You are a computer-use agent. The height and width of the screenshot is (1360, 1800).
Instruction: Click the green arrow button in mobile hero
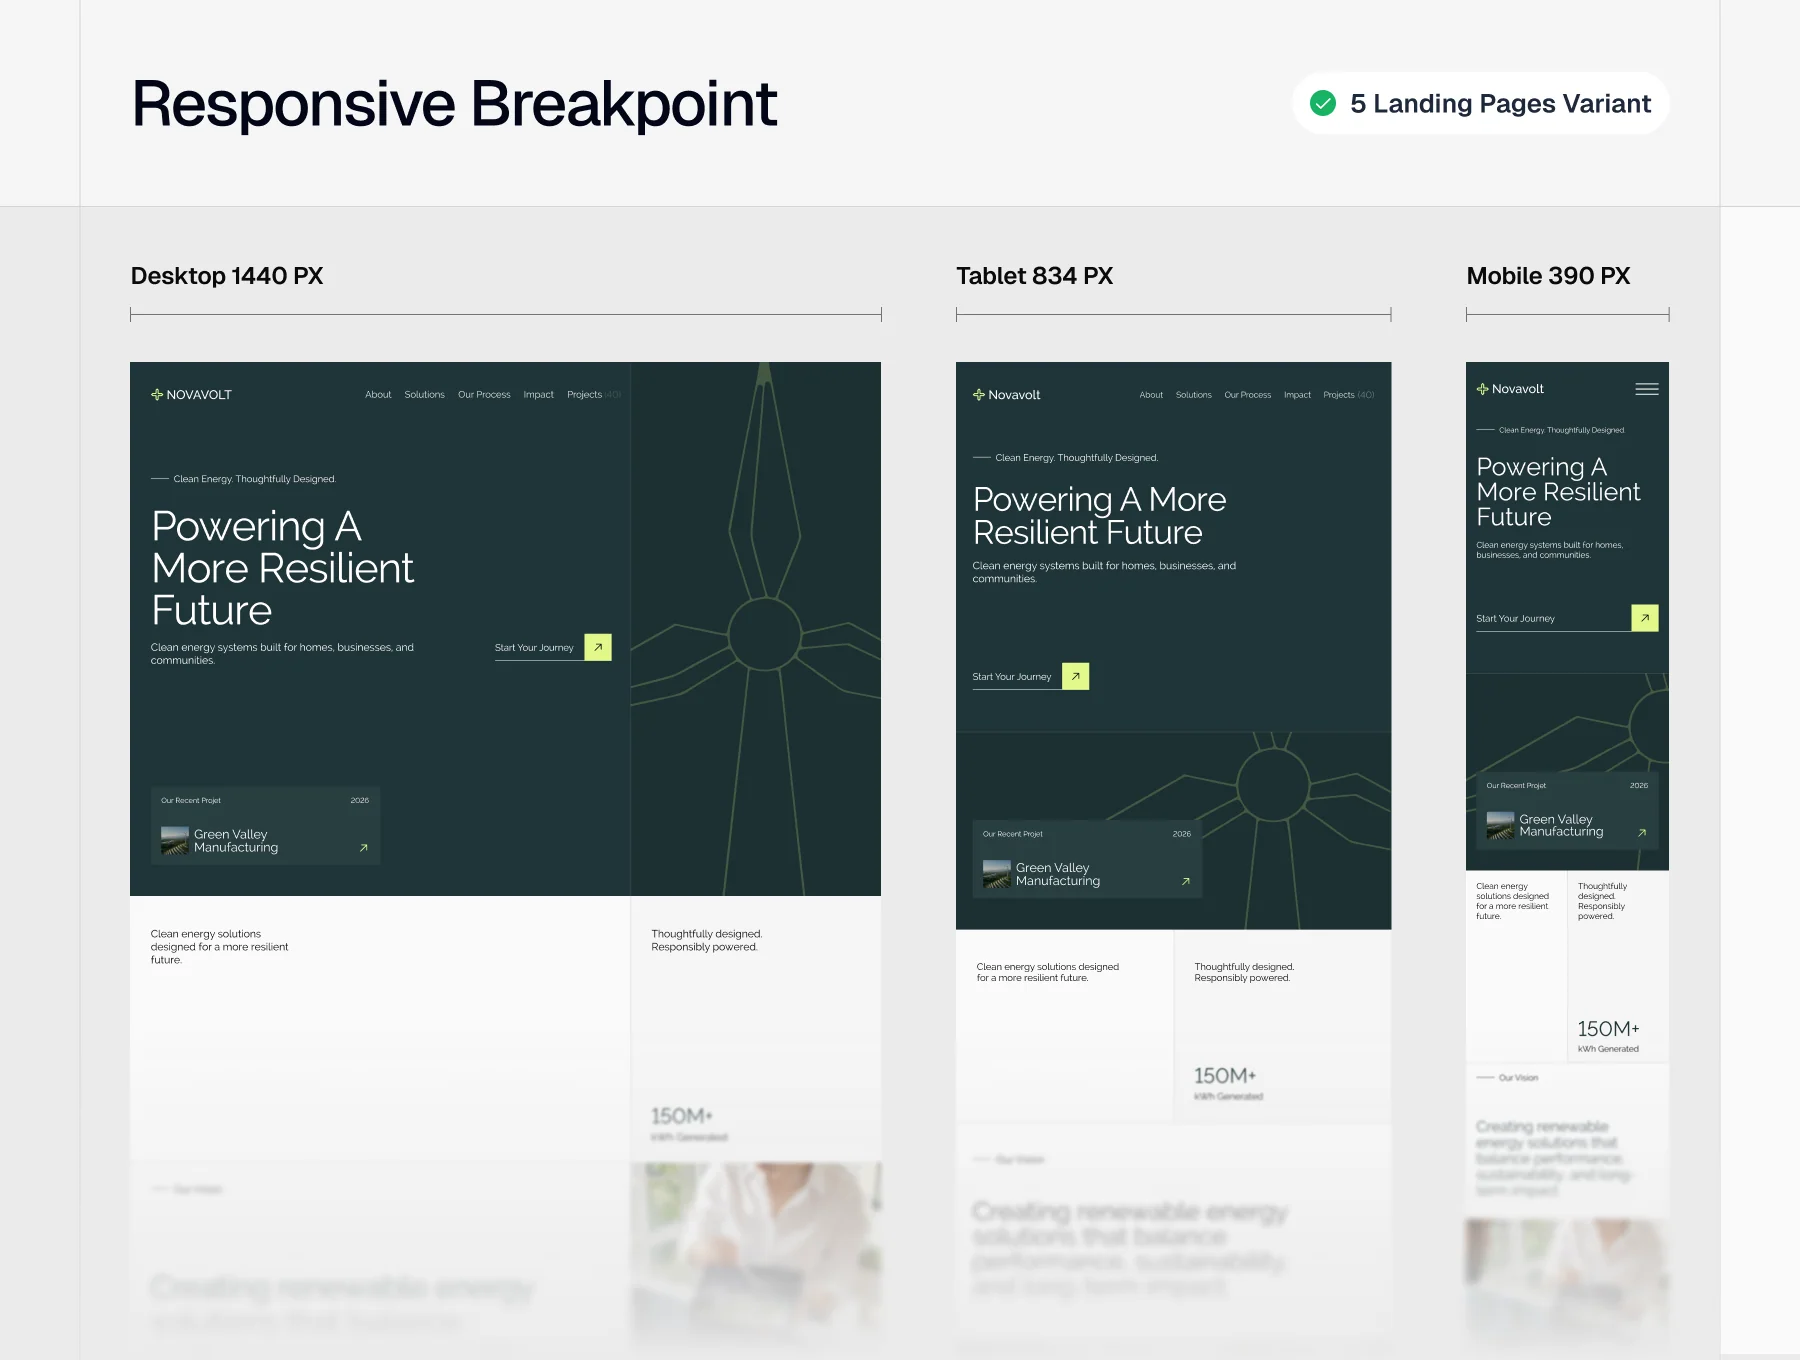coord(1645,618)
